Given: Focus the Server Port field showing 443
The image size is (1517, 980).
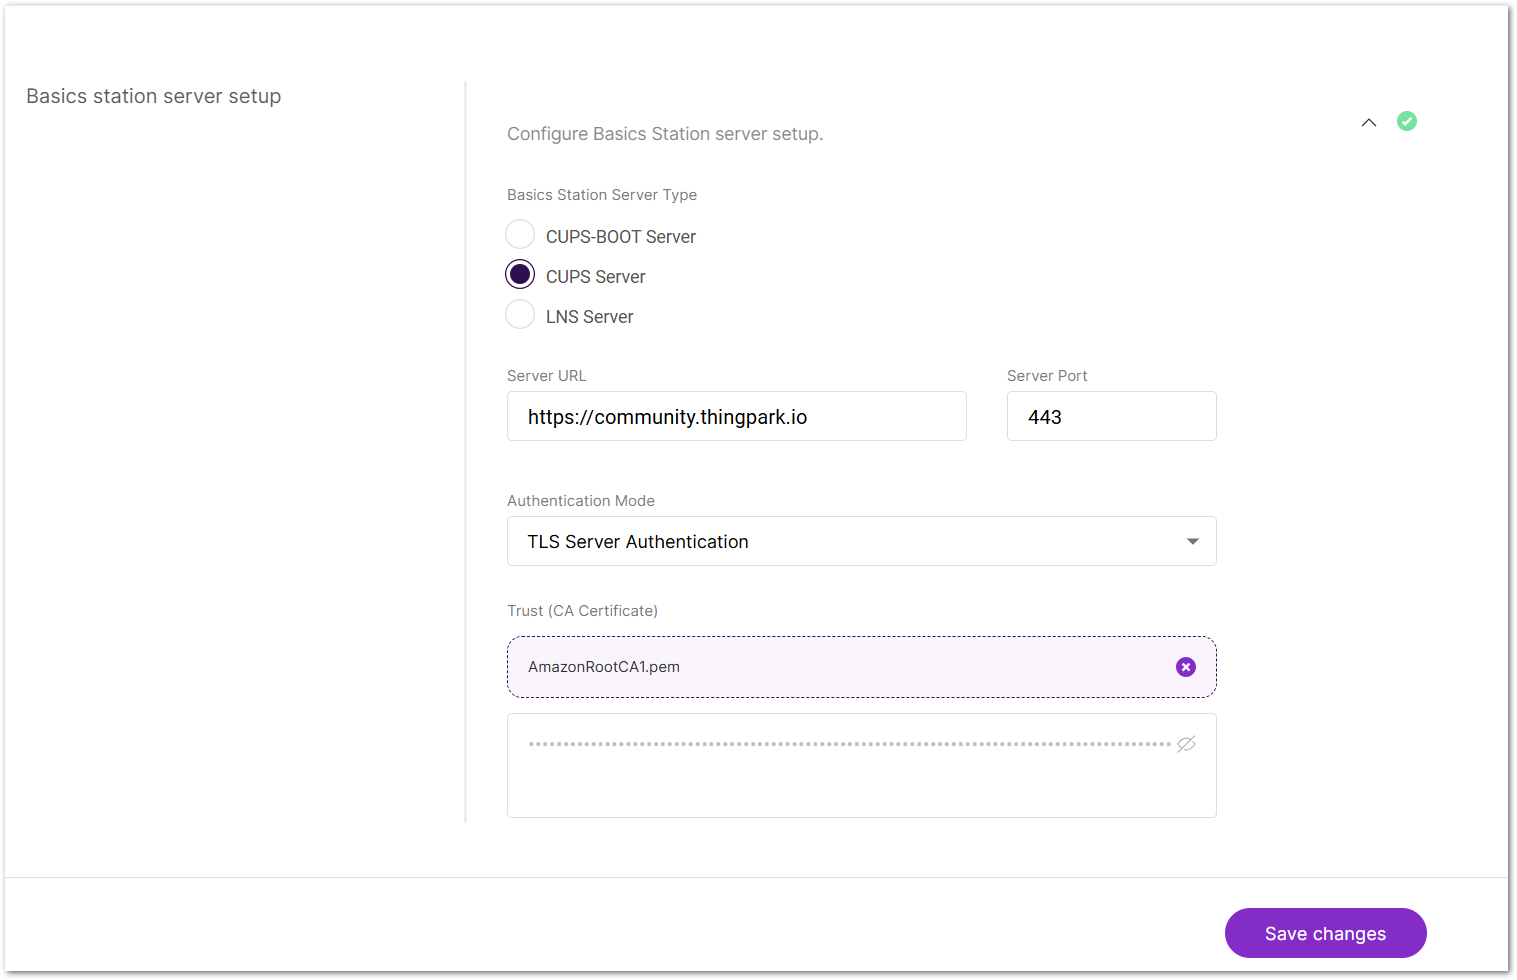Looking at the screenshot, I should (x=1111, y=416).
